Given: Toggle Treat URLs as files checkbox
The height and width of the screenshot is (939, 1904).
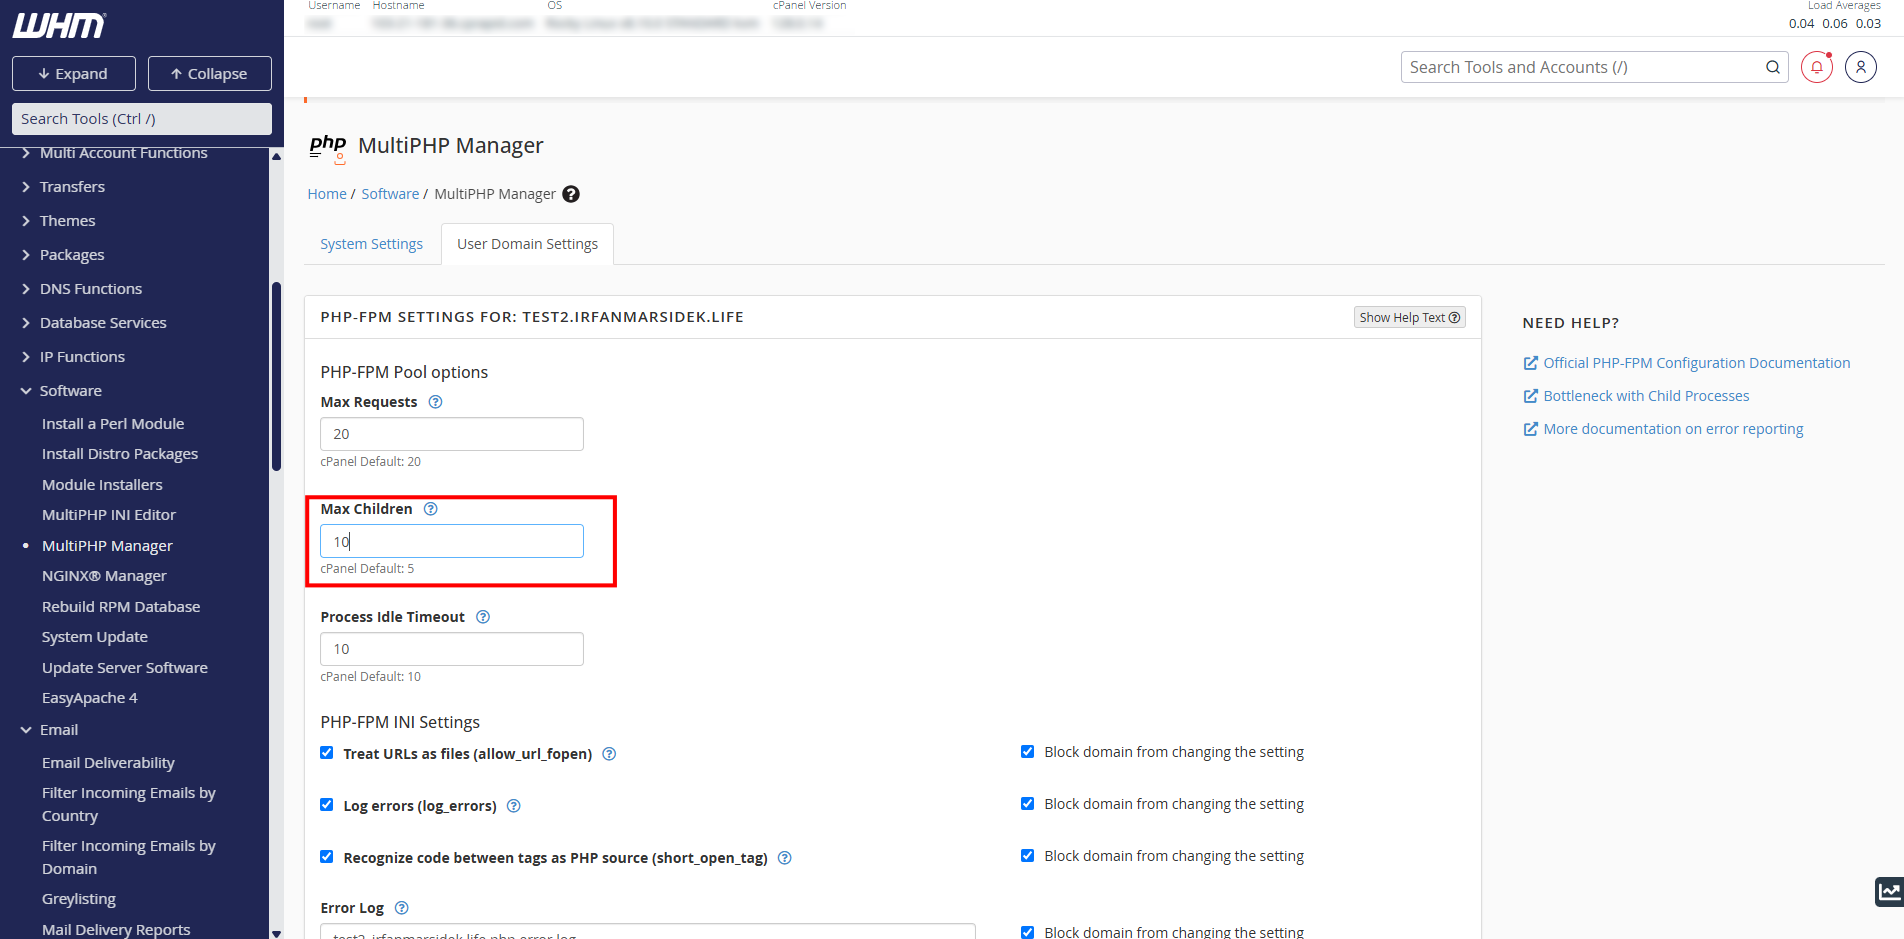Looking at the screenshot, I should [x=327, y=753].
